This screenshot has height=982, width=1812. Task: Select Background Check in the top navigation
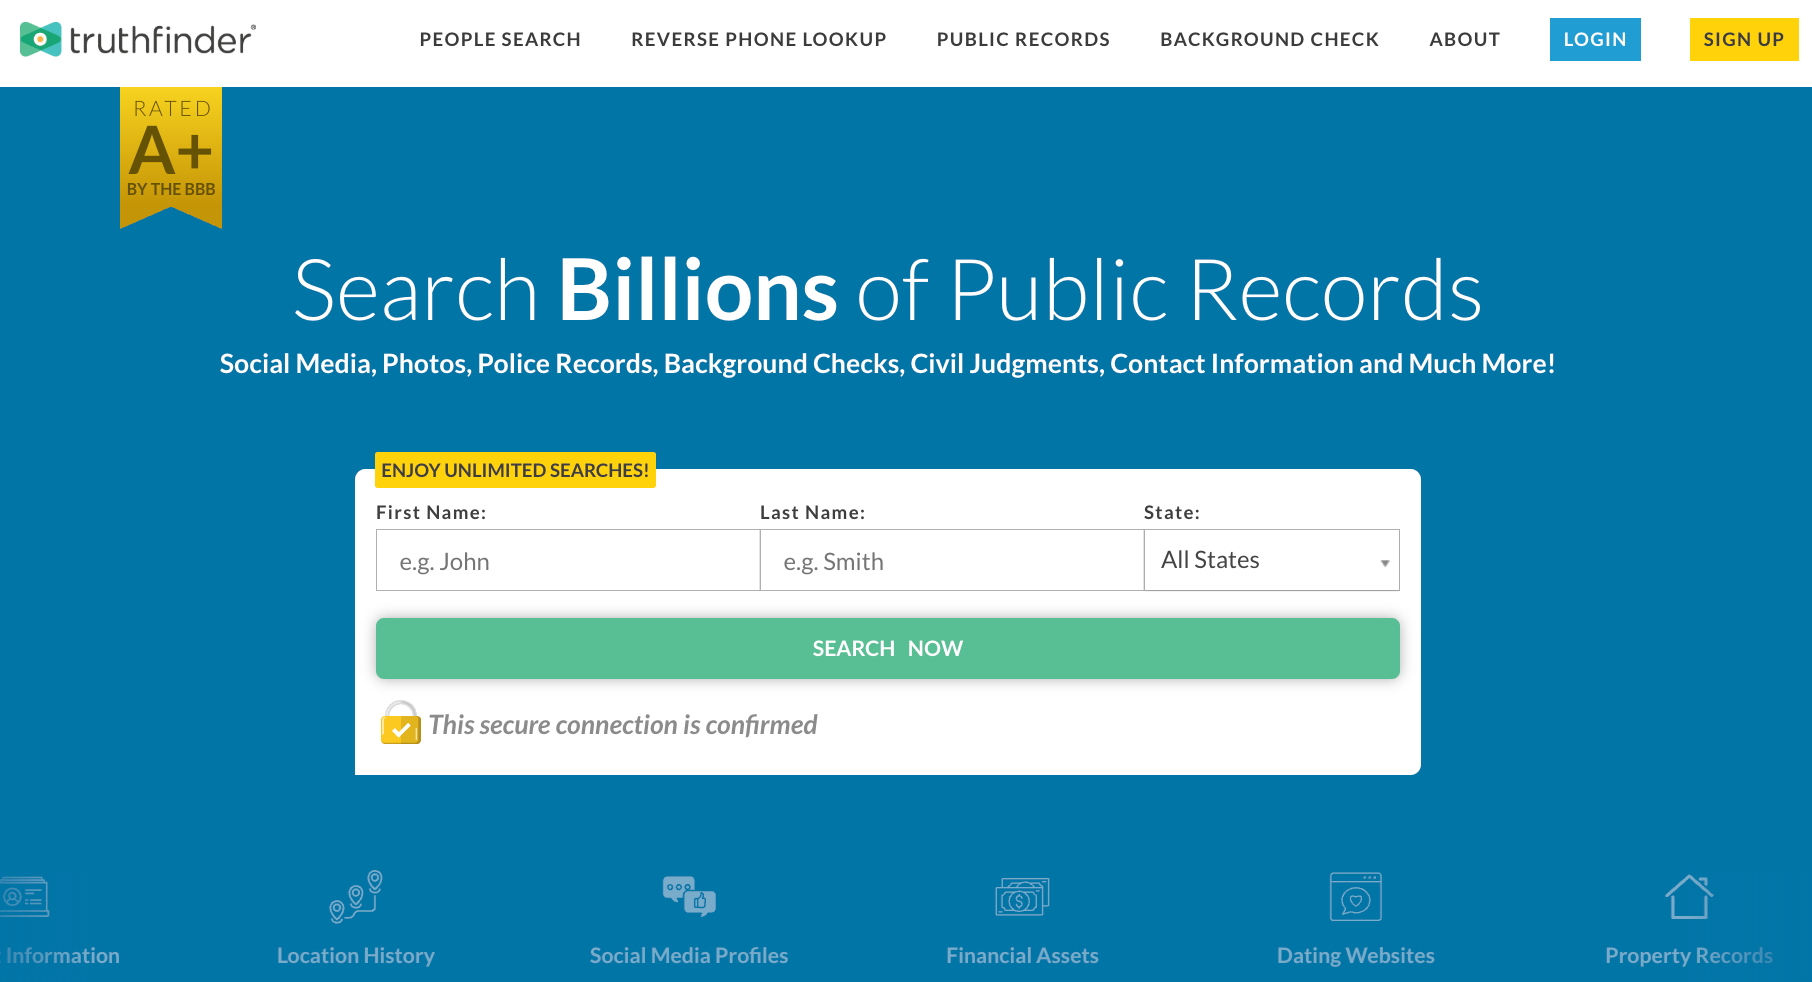coord(1270,39)
